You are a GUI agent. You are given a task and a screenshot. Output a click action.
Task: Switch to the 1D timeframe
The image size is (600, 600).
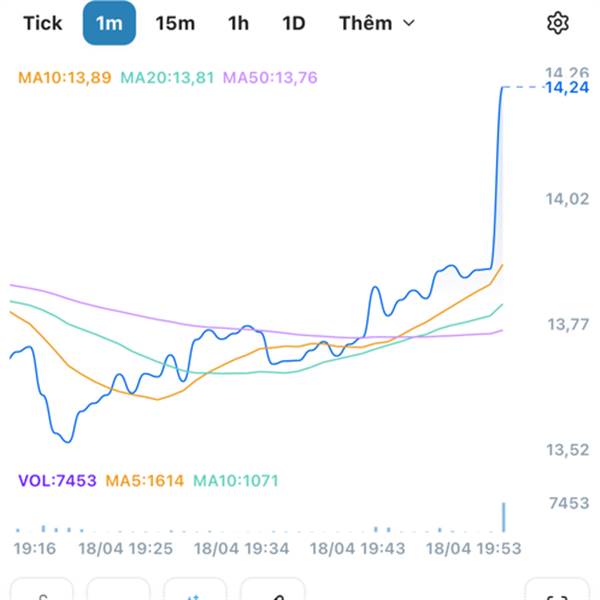(293, 23)
